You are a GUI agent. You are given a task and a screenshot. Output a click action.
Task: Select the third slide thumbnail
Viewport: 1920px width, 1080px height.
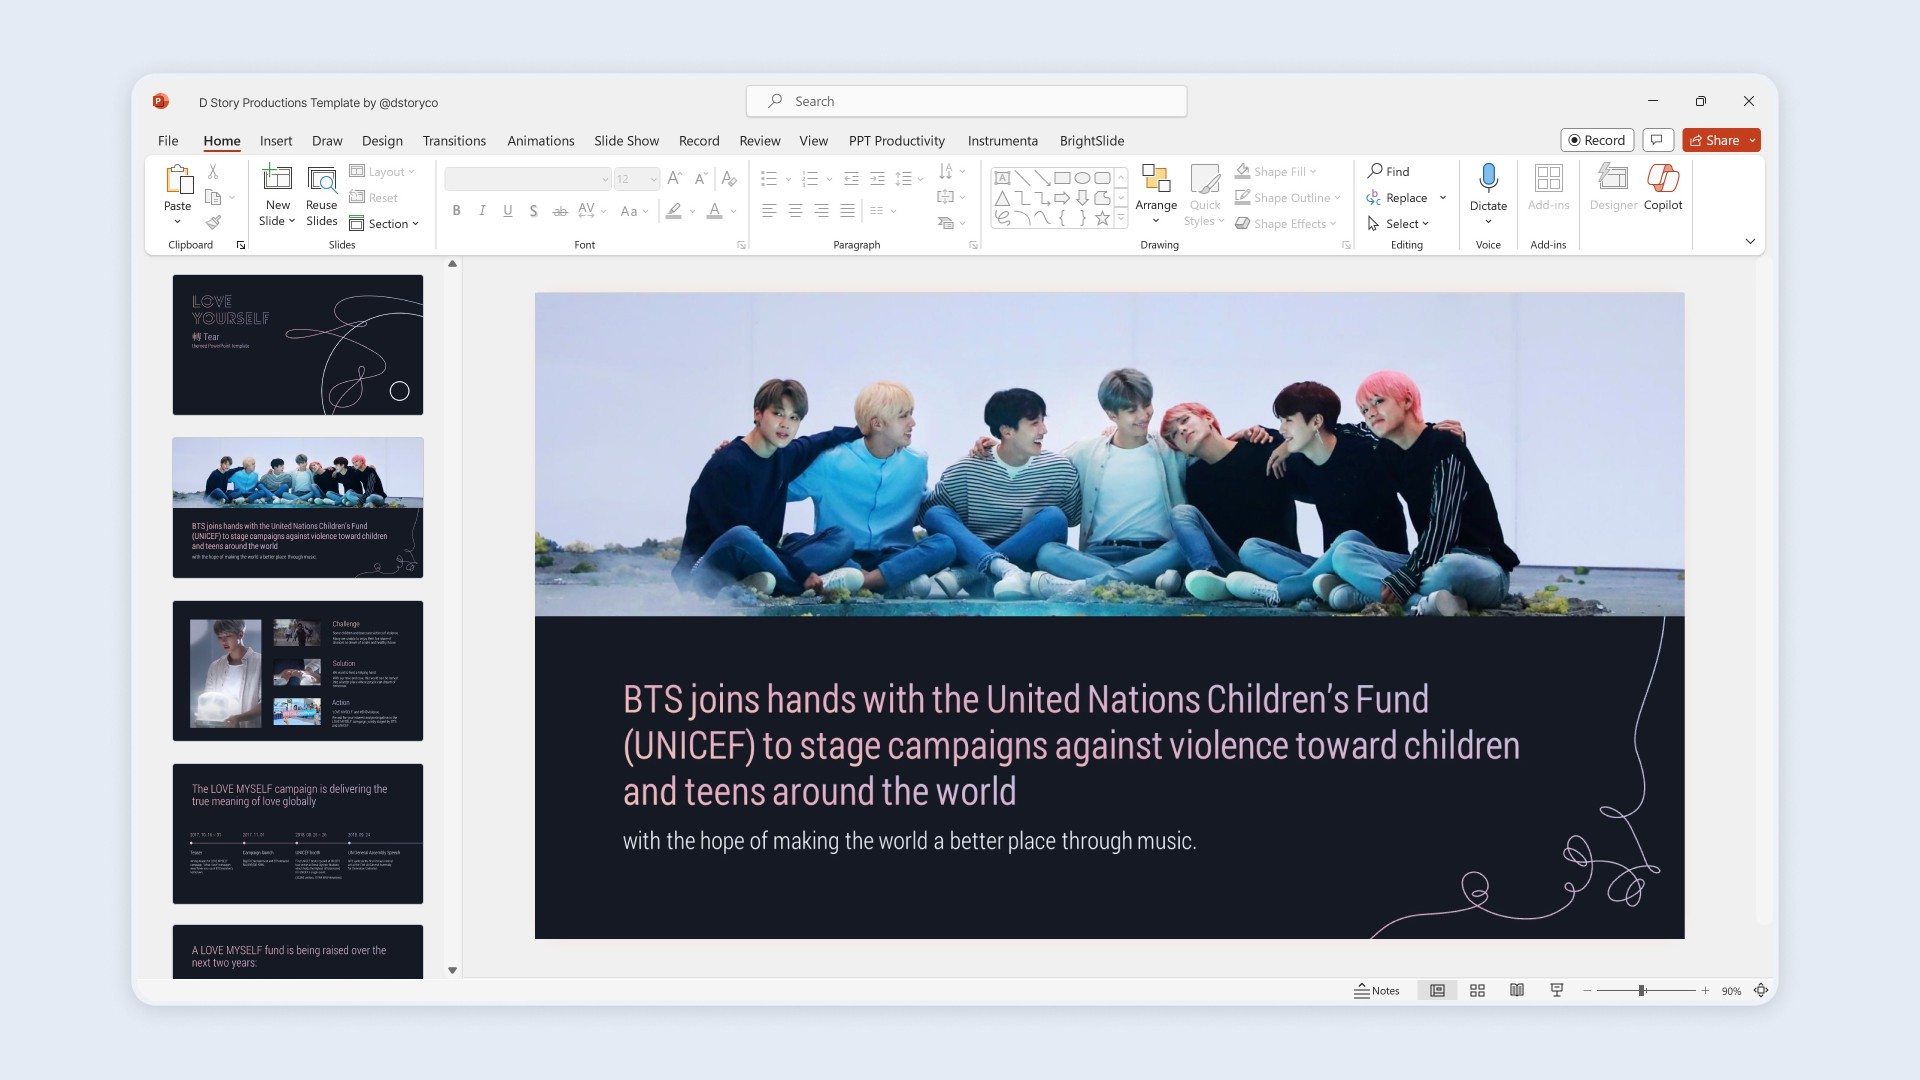point(298,670)
